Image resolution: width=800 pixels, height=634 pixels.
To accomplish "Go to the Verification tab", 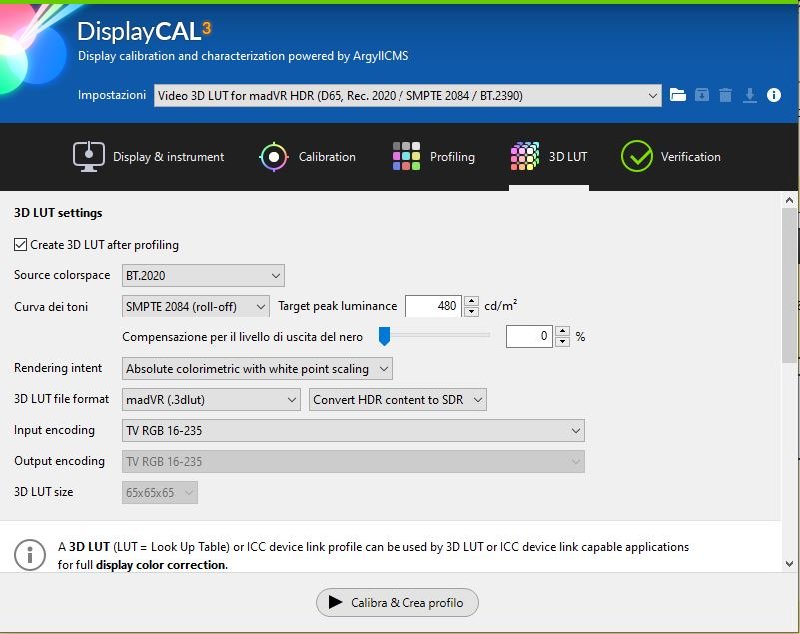I will point(670,157).
